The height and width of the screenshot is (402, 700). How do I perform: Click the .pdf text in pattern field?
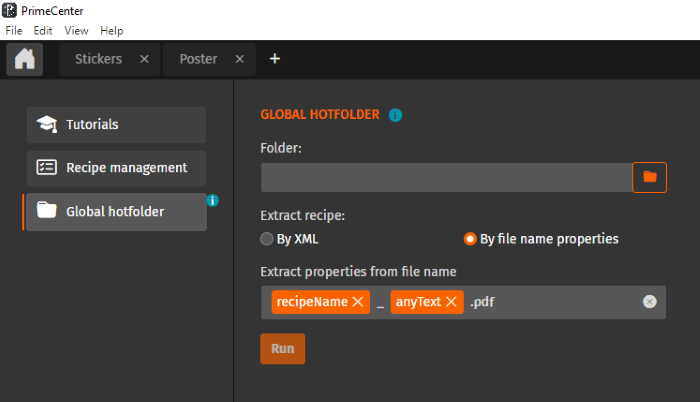click(x=482, y=302)
